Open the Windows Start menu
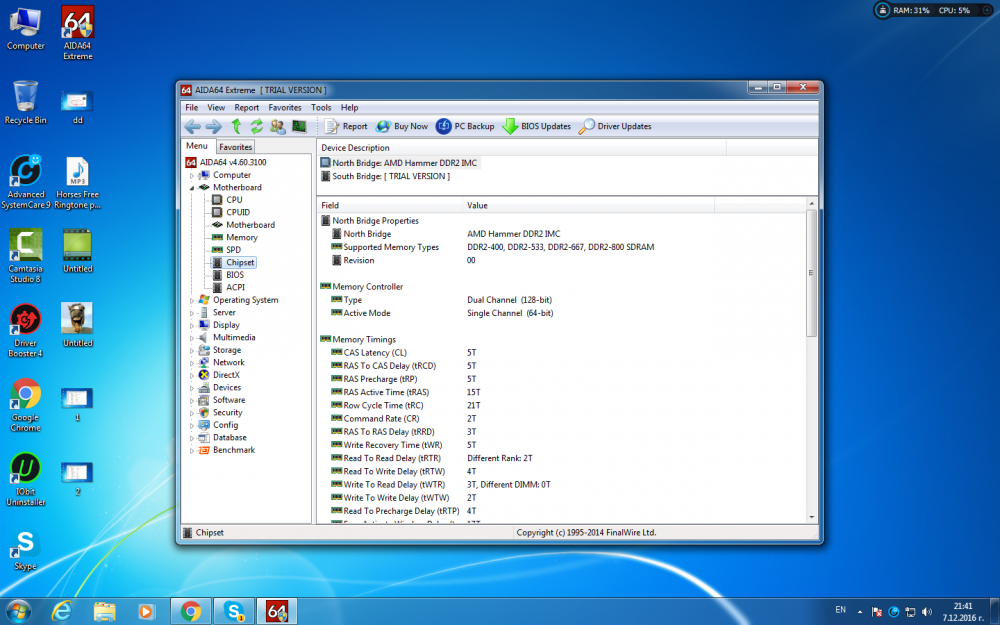This screenshot has width=1000, height=625. 18,612
